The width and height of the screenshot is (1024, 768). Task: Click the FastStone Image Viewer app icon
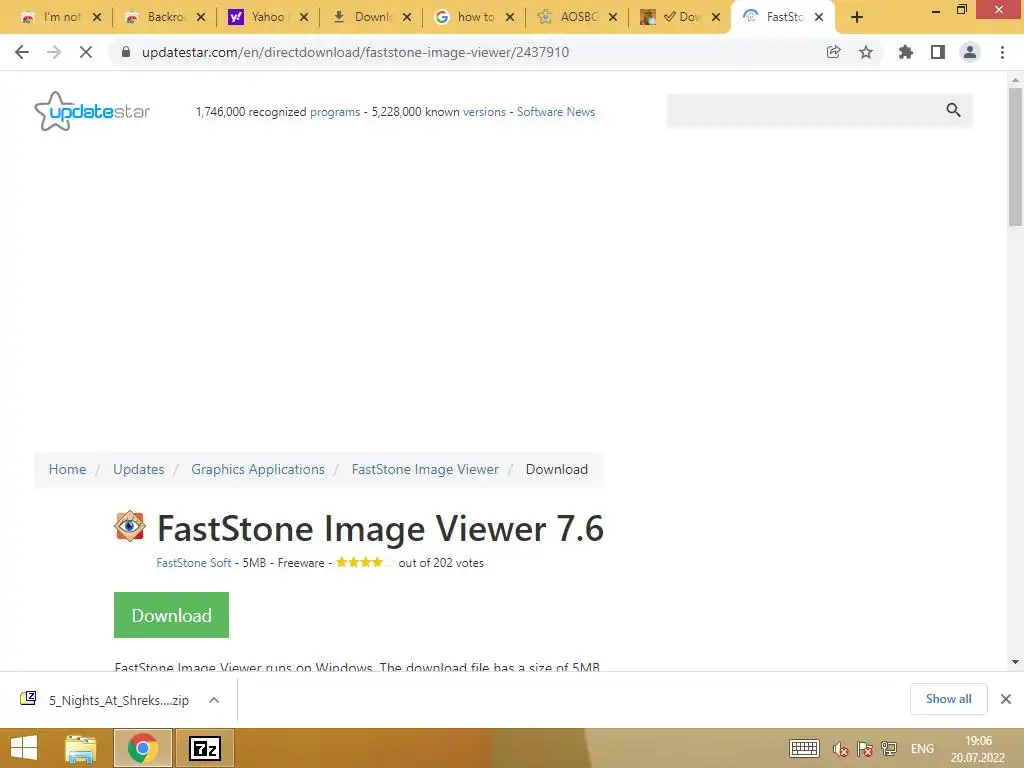click(129, 526)
